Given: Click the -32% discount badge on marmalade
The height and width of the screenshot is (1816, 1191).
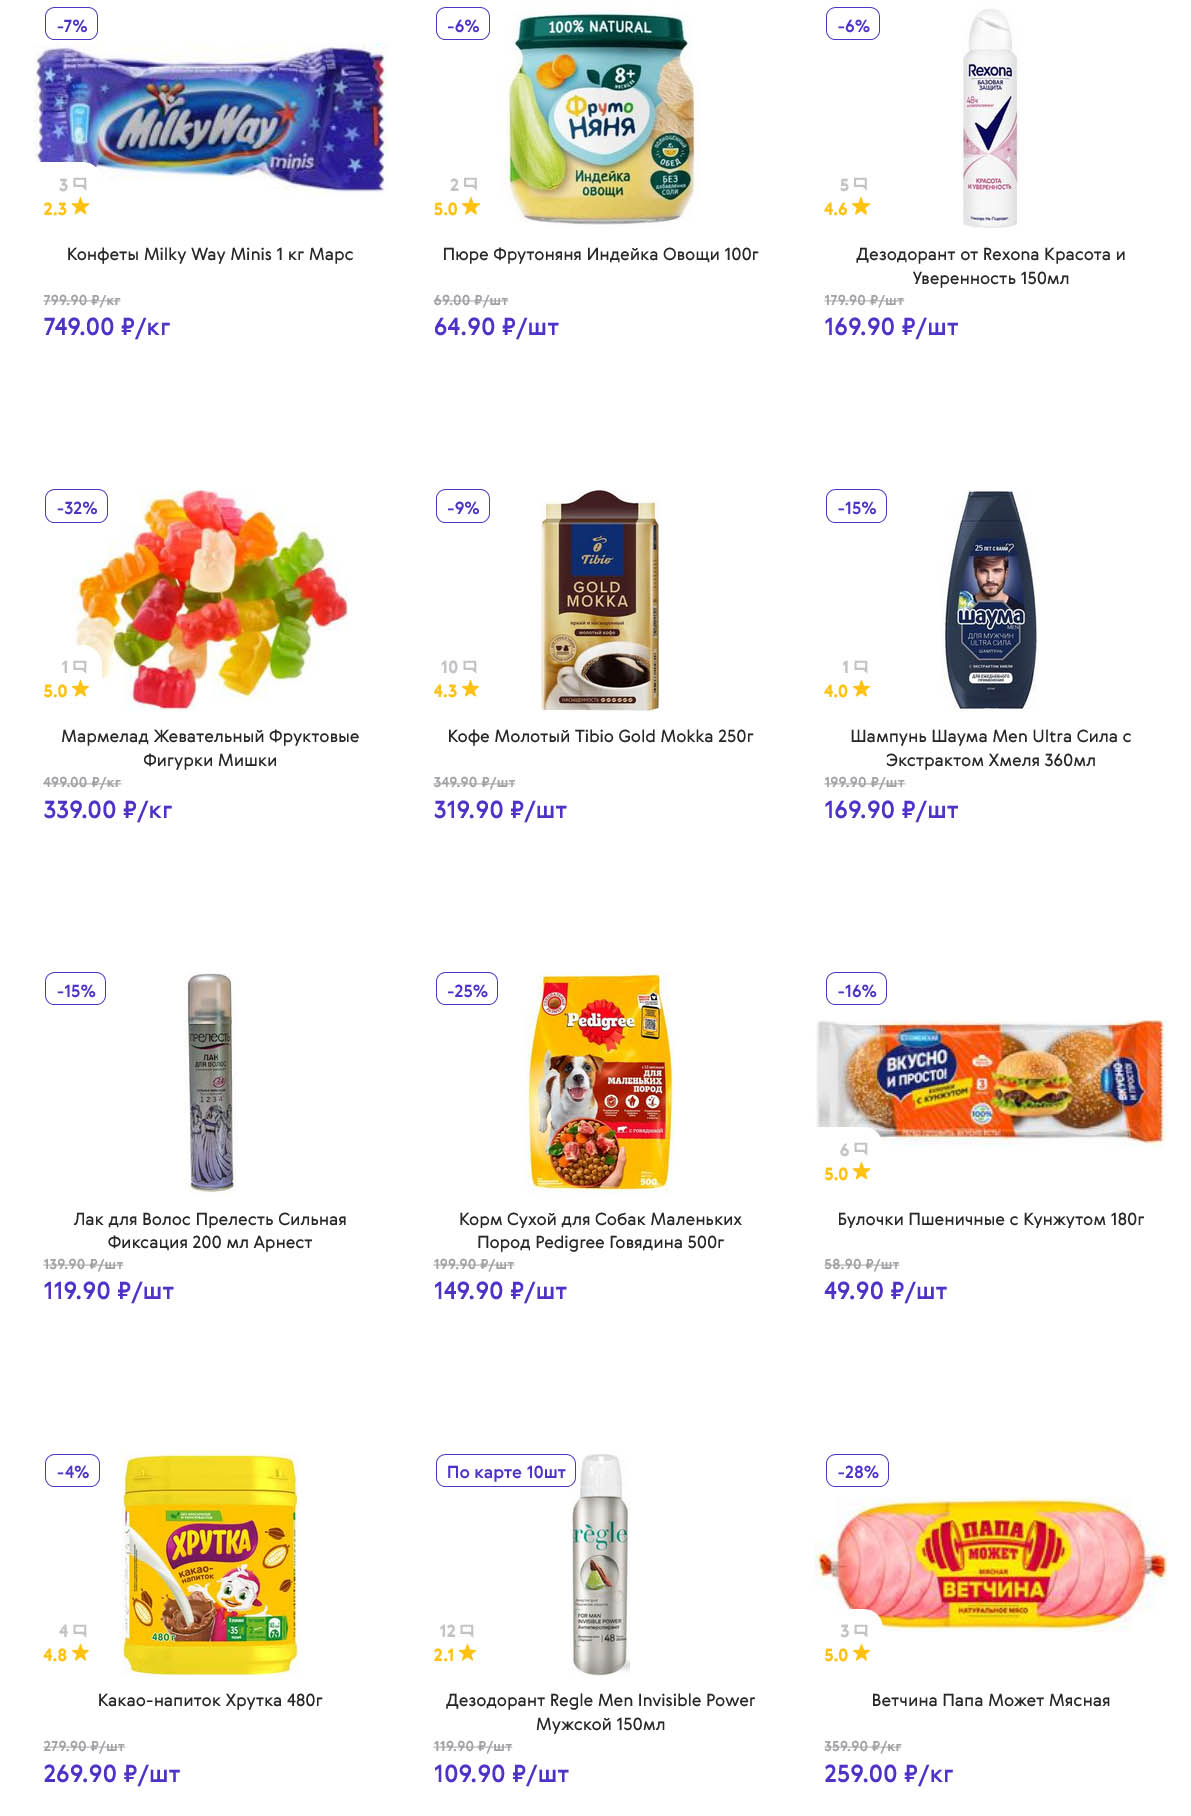Looking at the screenshot, I should [x=76, y=508].
